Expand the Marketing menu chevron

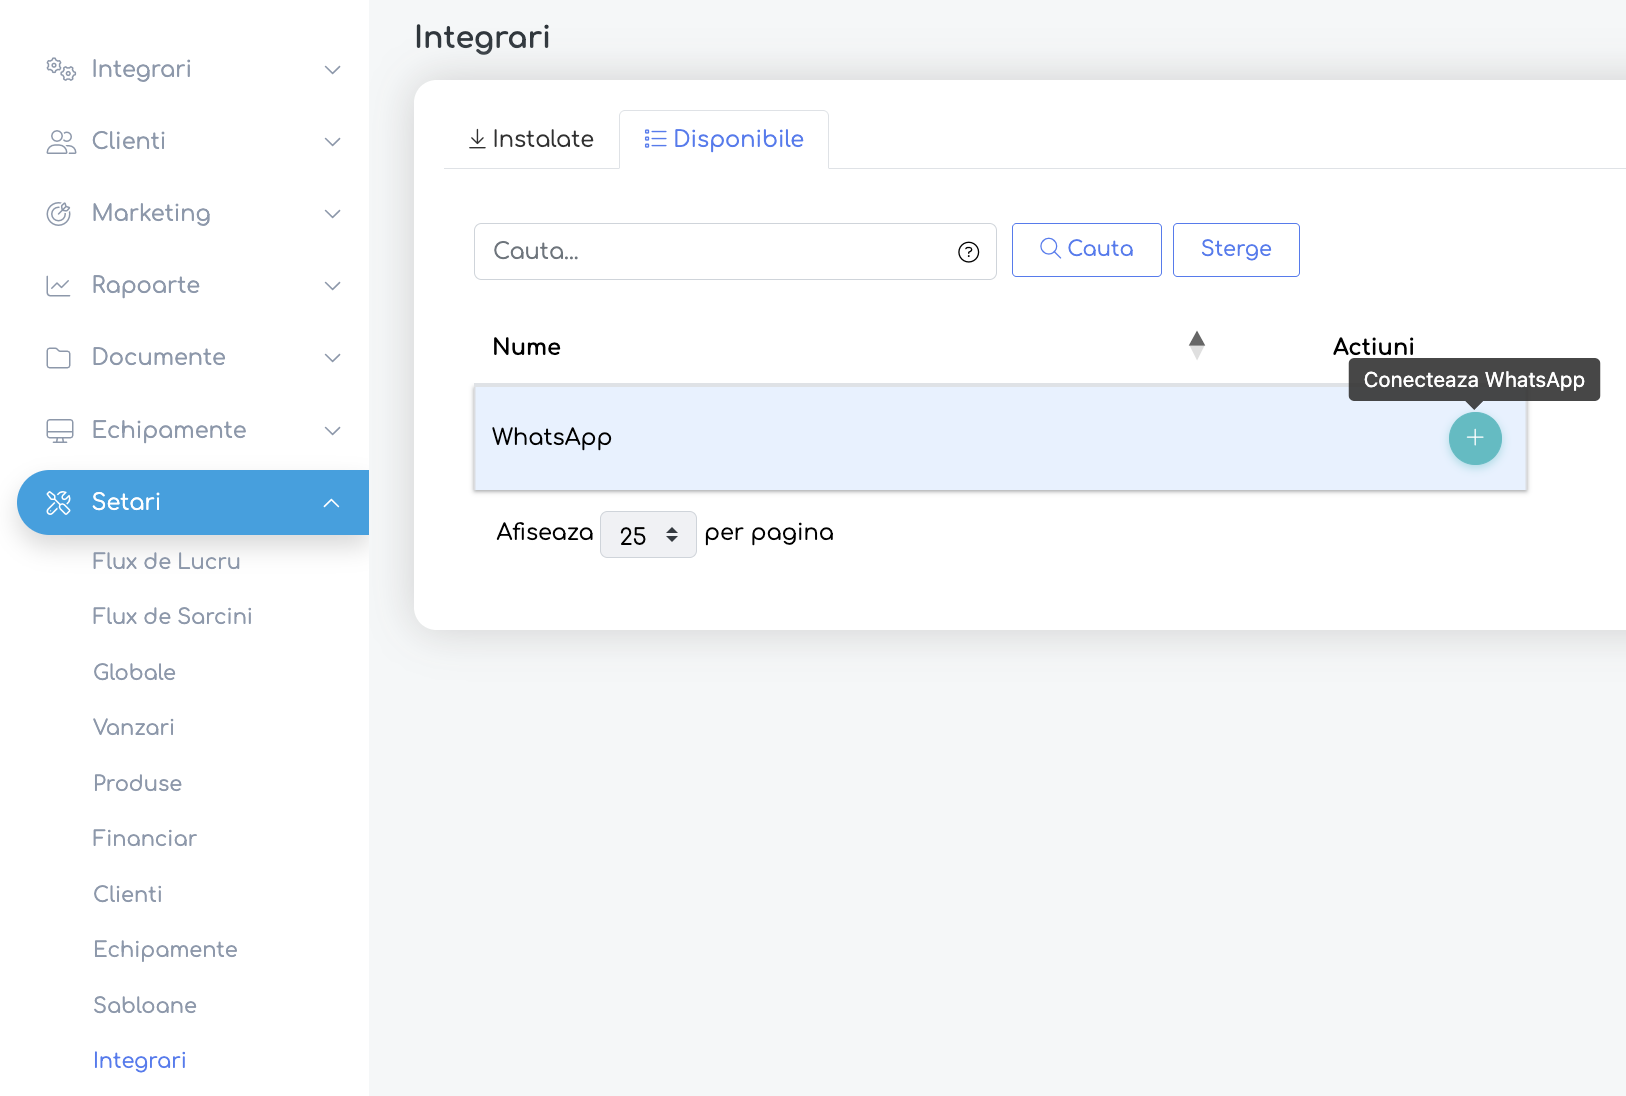(333, 214)
